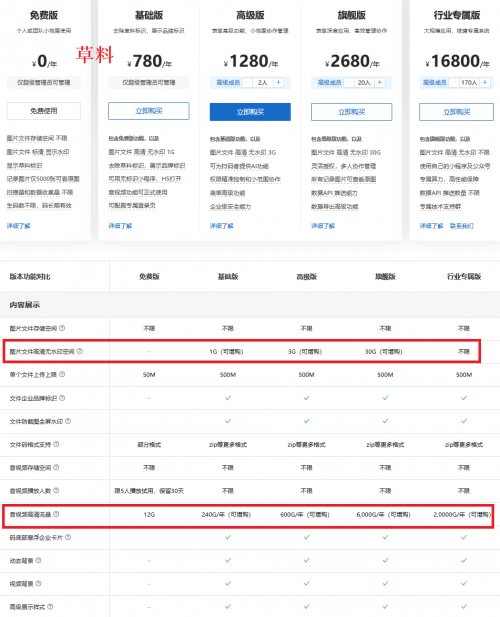
Task: Open 联系我们 link in 行业专属版 card
Action: tap(461, 226)
